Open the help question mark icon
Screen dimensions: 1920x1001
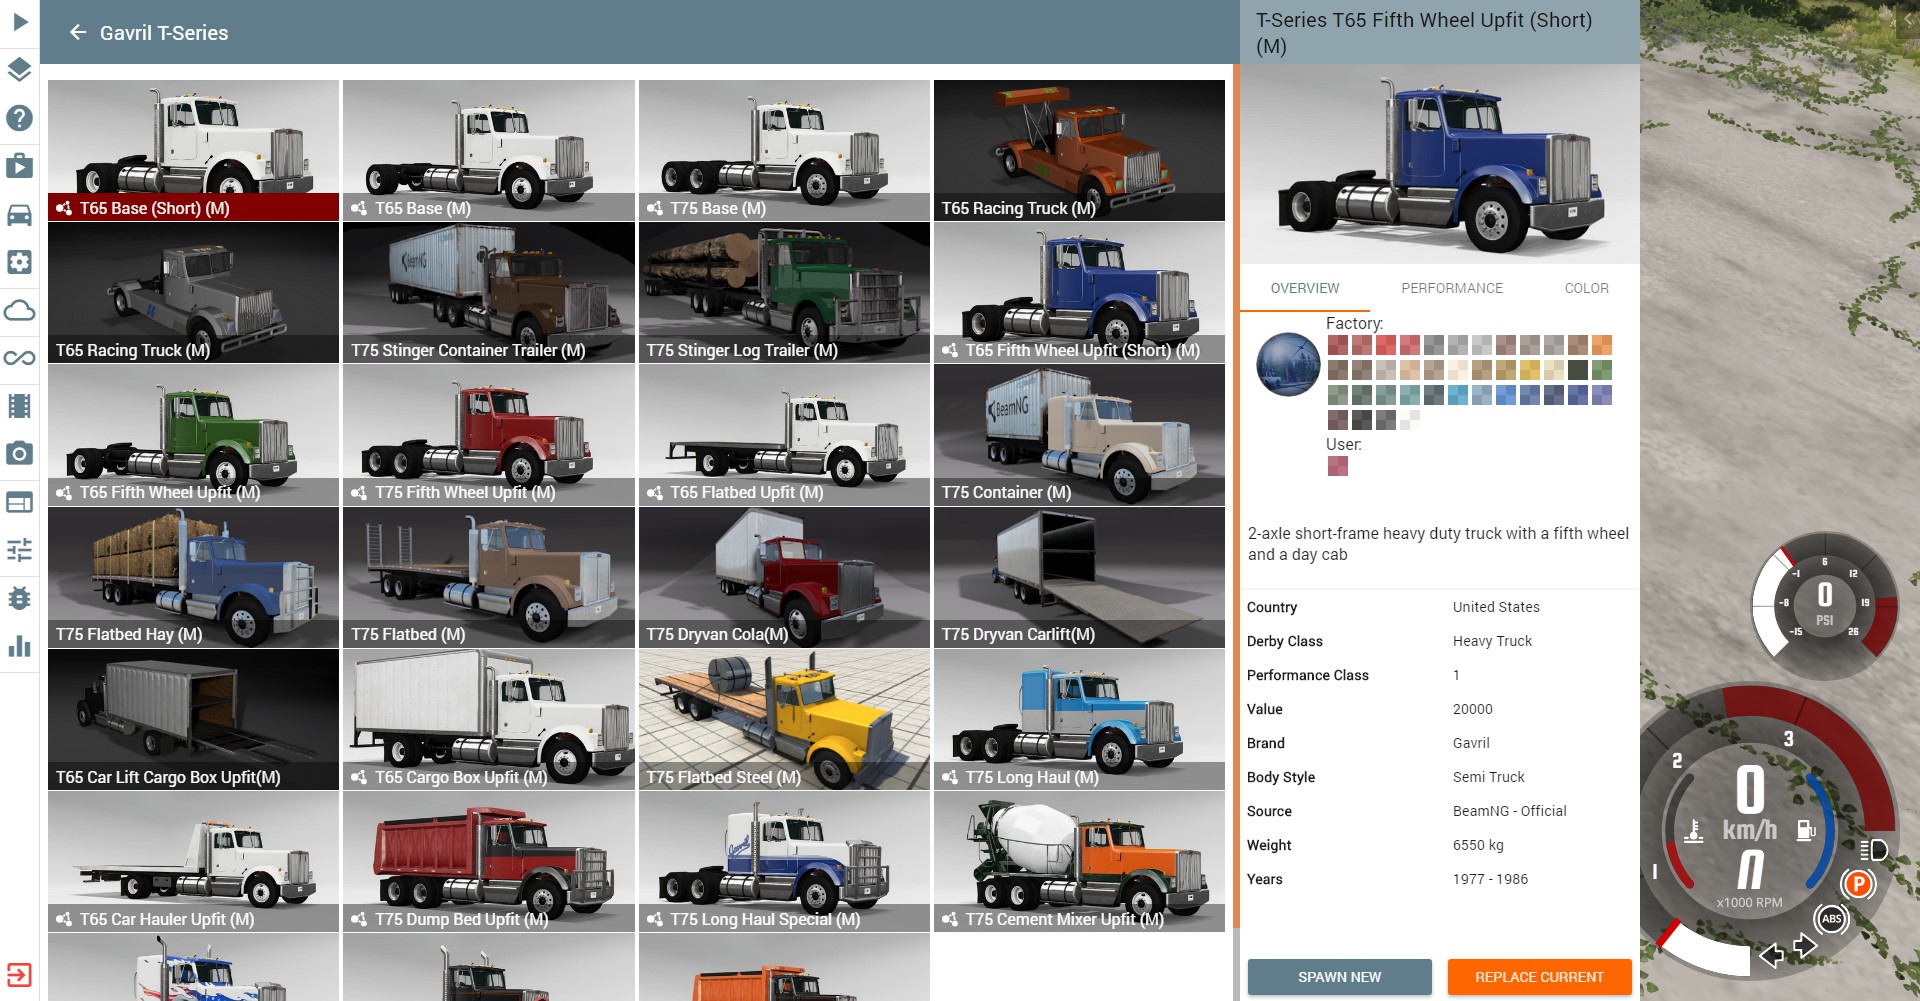coord(19,117)
